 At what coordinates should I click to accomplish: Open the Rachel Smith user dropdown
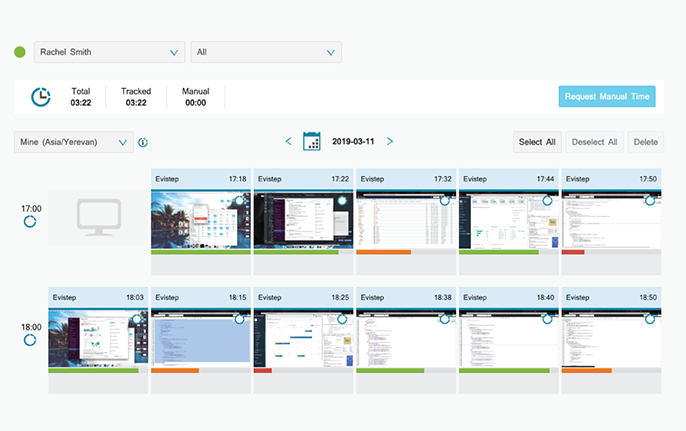coord(109,52)
